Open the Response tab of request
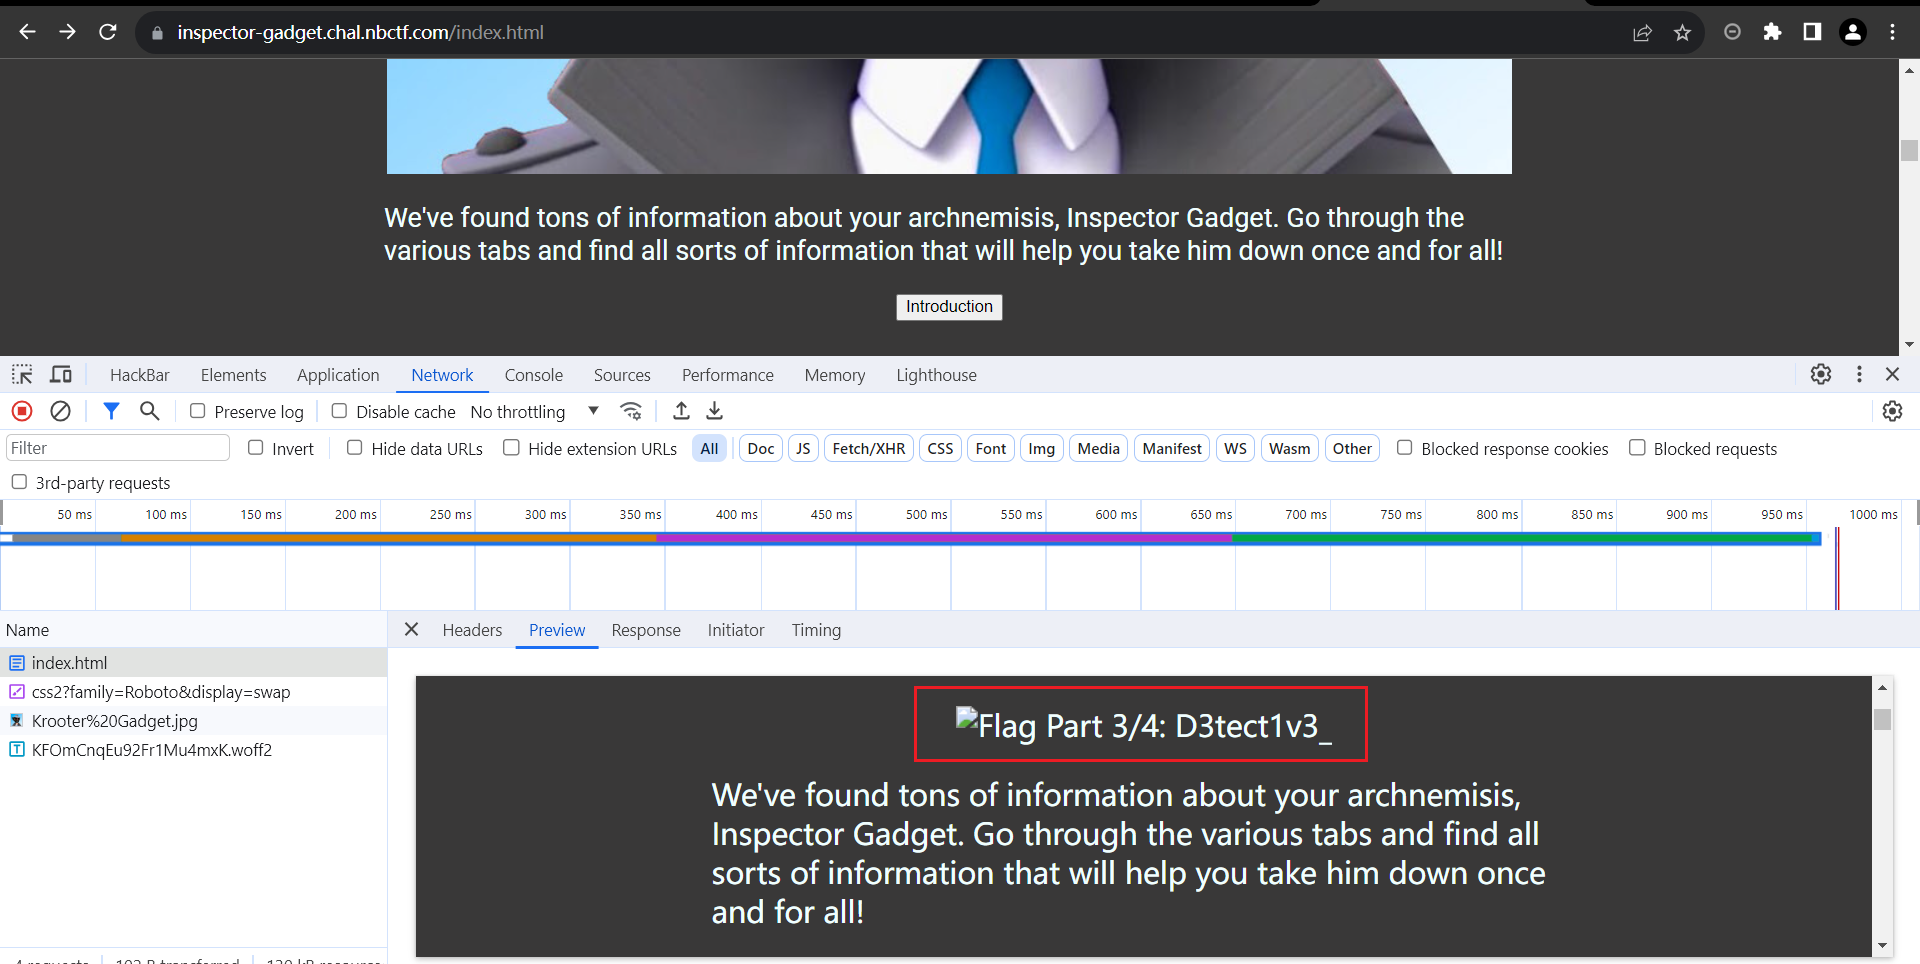This screenshot has height=964, width=1920. point(646,630)
